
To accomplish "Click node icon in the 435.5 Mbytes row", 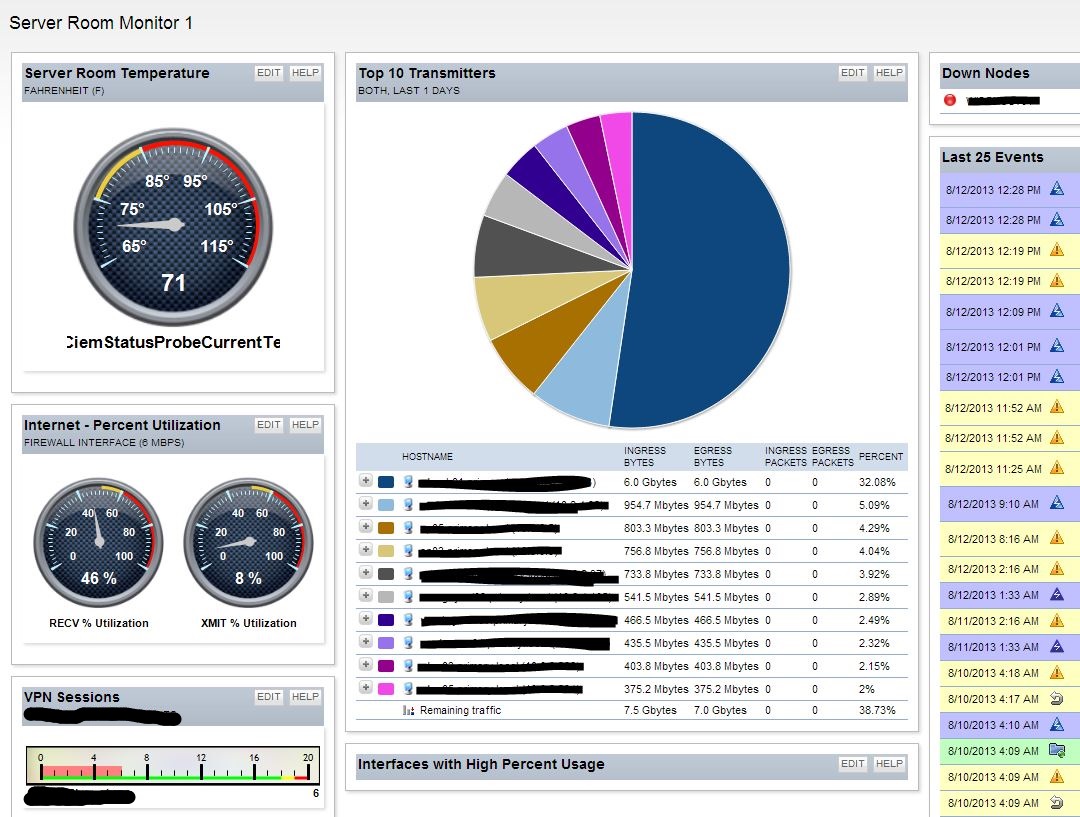I will click(x=408, y=643).
